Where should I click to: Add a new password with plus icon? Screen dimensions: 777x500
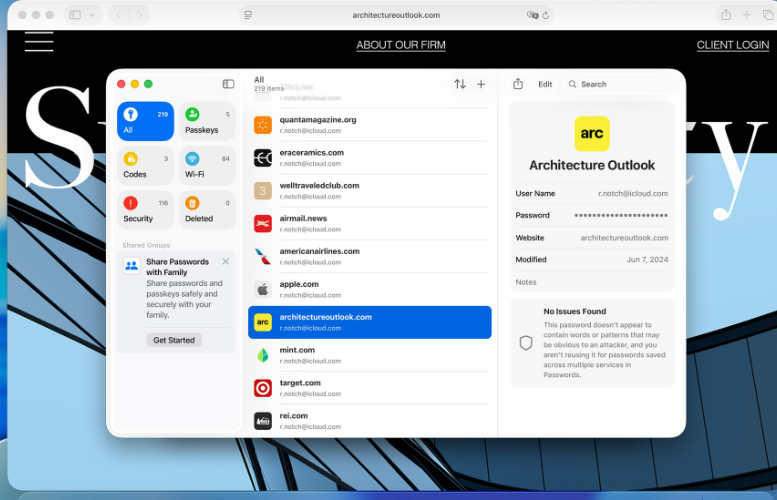[x=481, y=84]
